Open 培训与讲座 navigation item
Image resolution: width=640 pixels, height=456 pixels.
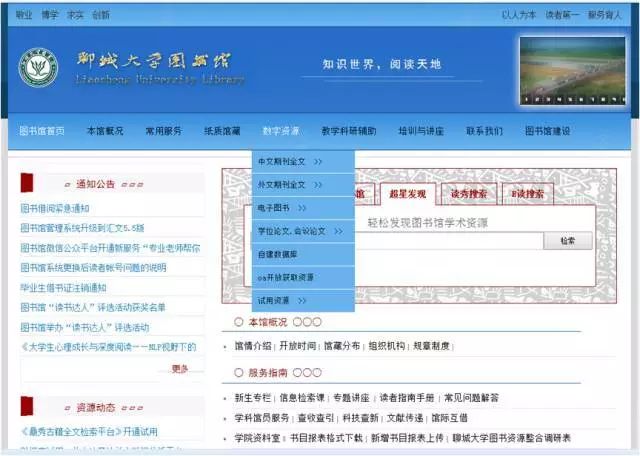[421, 131]
